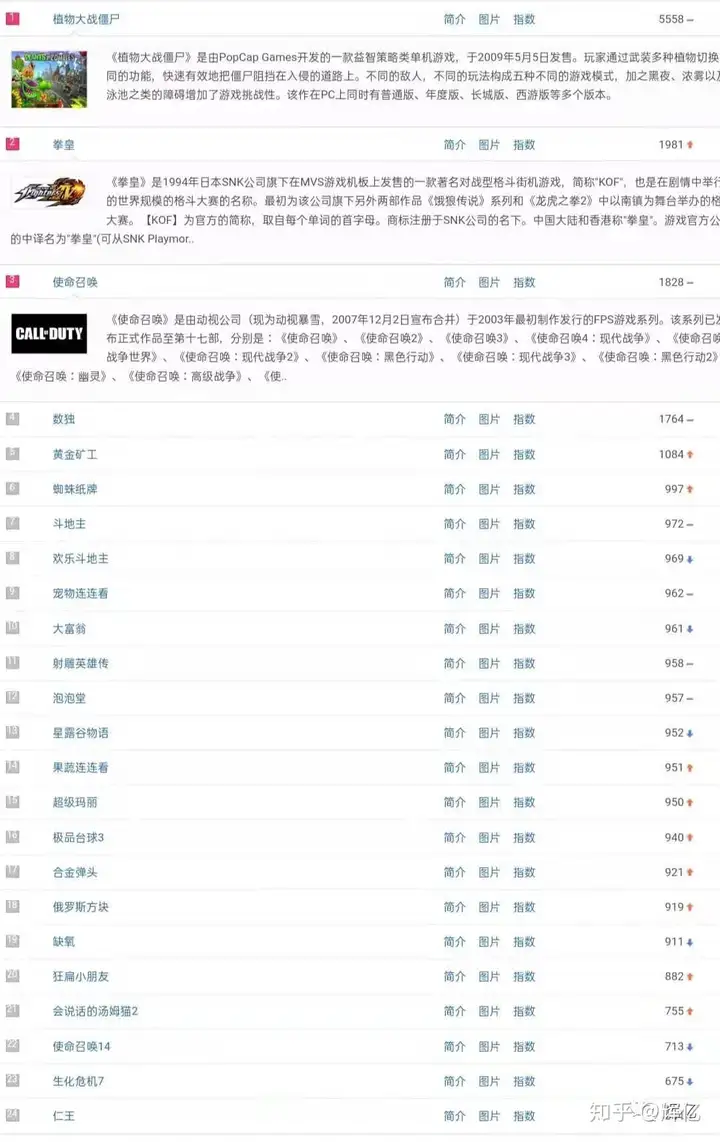
Task: Click the up arrow next to 997
Action: 690,489
